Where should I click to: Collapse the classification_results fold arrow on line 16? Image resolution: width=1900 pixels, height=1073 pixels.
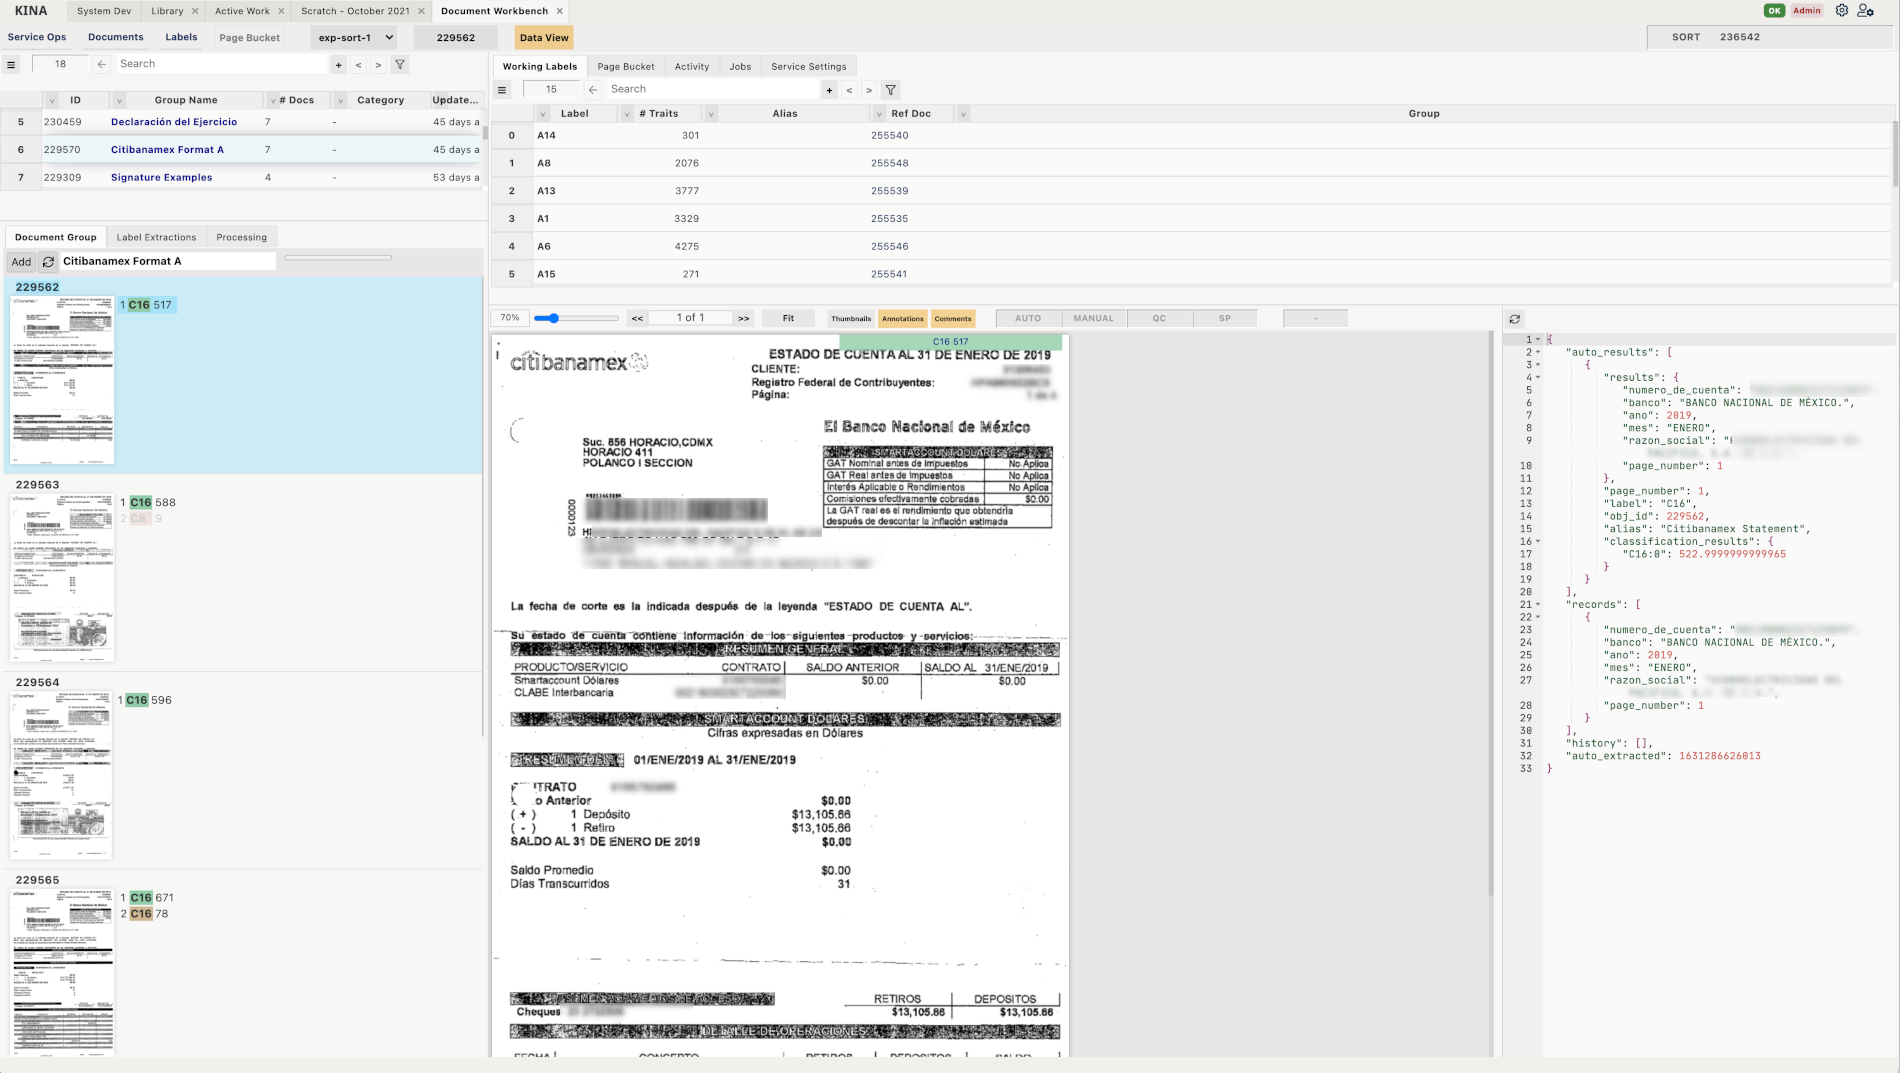click(1538, 541)
